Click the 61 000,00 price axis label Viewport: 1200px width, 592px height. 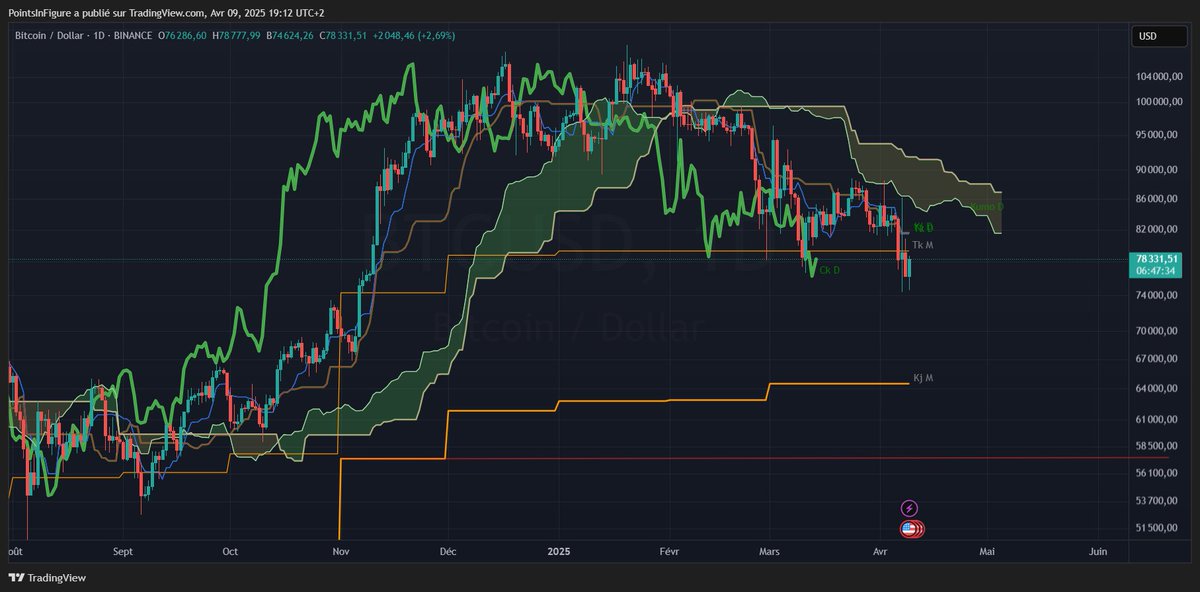[x=1159, y=419]
